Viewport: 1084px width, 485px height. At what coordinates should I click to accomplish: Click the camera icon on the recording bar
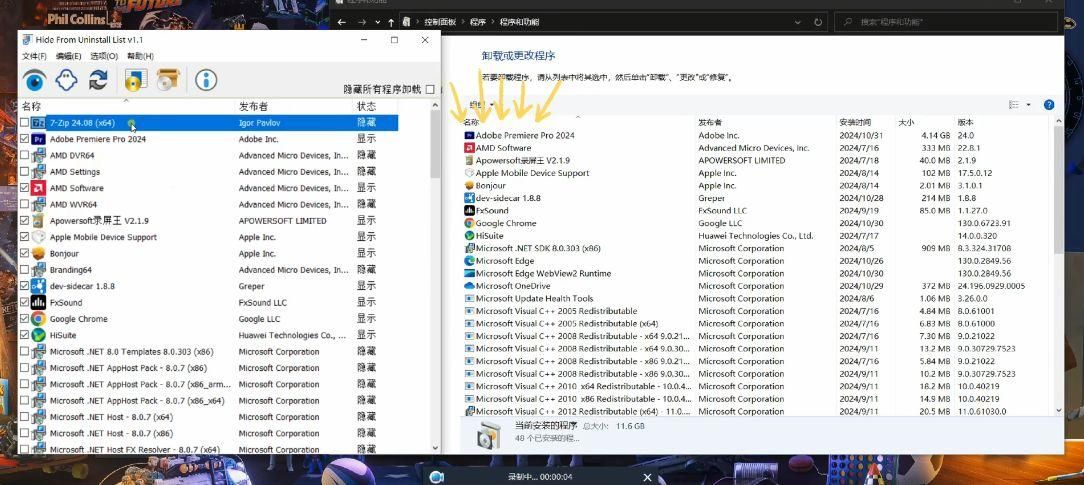coord(436,477)
